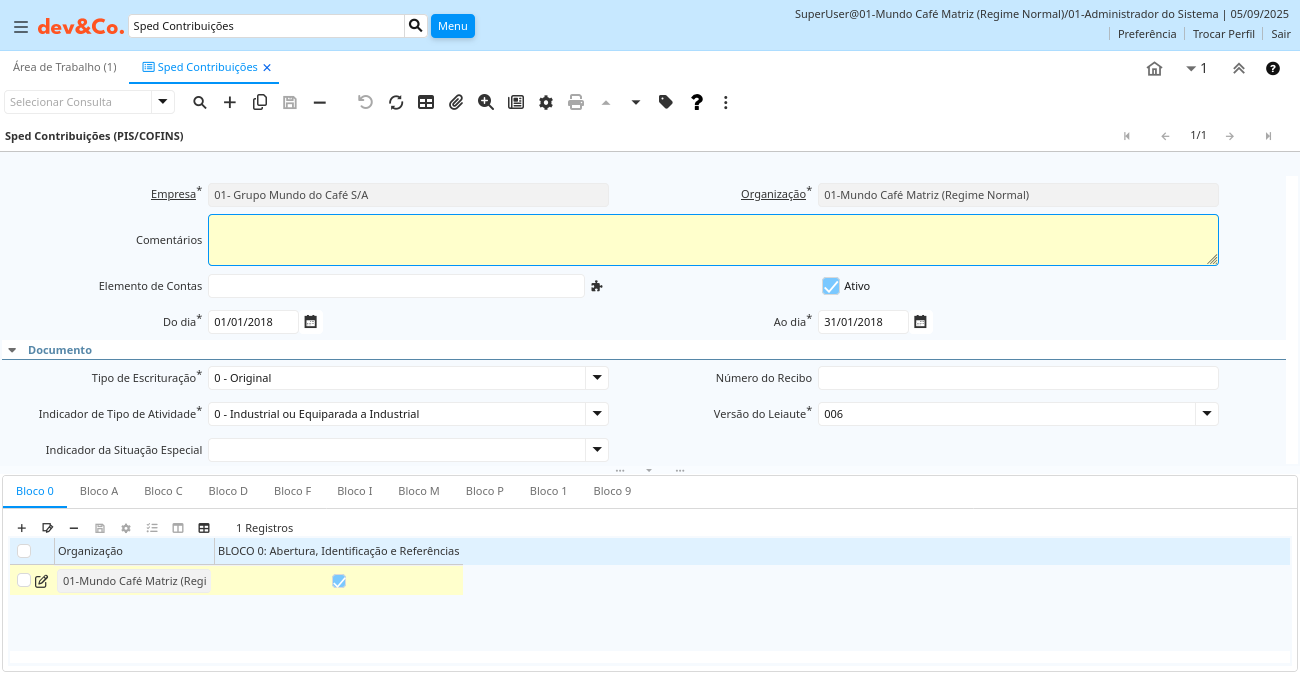Open process gear icon in the toolbar
The image size is (1300, 674).
[x=546, y=102]
